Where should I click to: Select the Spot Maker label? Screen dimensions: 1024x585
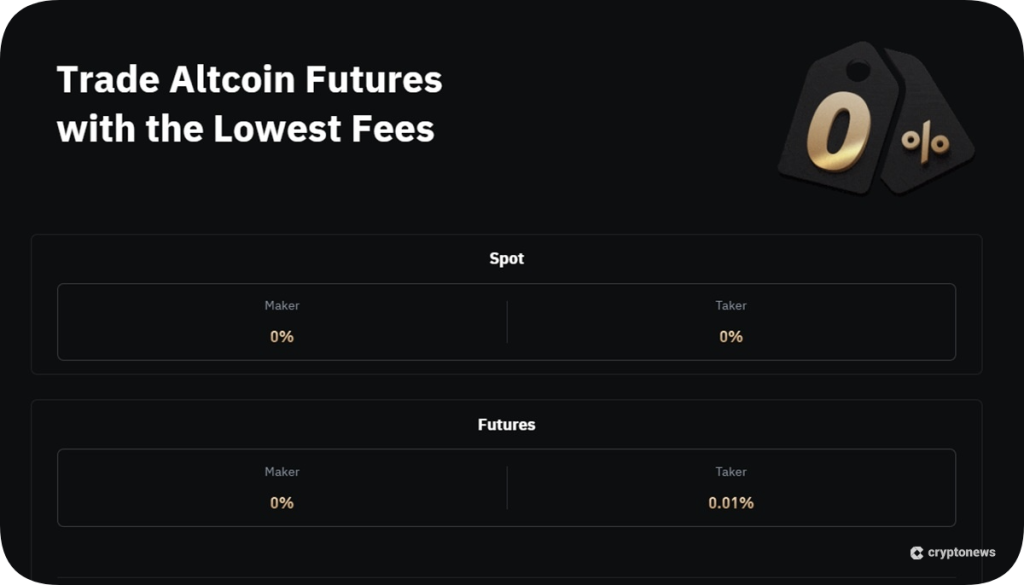click(282, 305)
